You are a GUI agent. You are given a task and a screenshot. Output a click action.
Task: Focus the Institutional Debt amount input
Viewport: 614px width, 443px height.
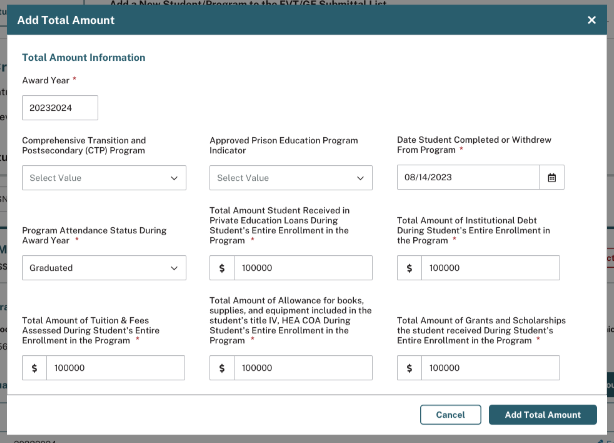click(490, 268)
